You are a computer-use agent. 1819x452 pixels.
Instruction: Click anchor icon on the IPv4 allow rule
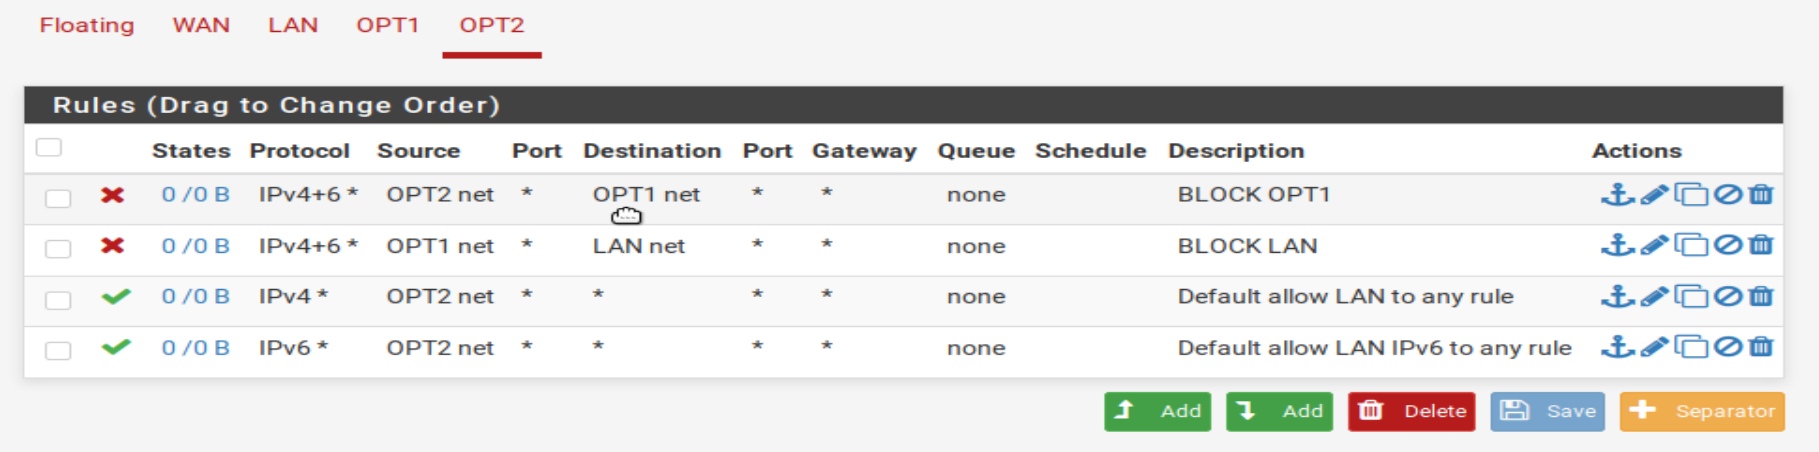[x=1617, y=296]
